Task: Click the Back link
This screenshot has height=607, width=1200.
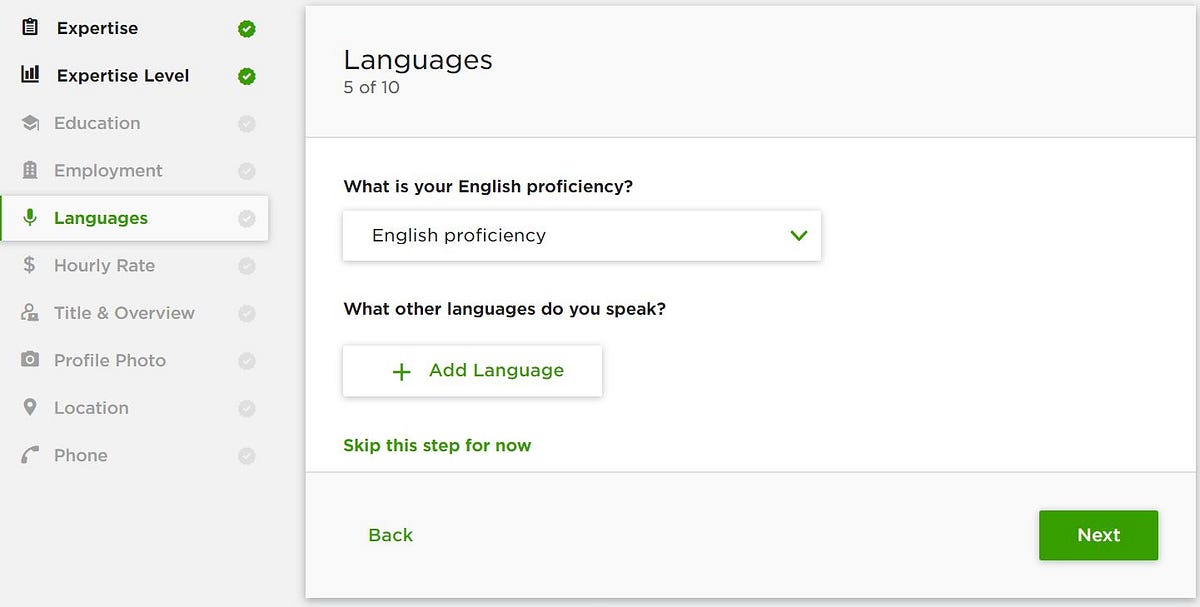Action: click(x=390, y=535)
